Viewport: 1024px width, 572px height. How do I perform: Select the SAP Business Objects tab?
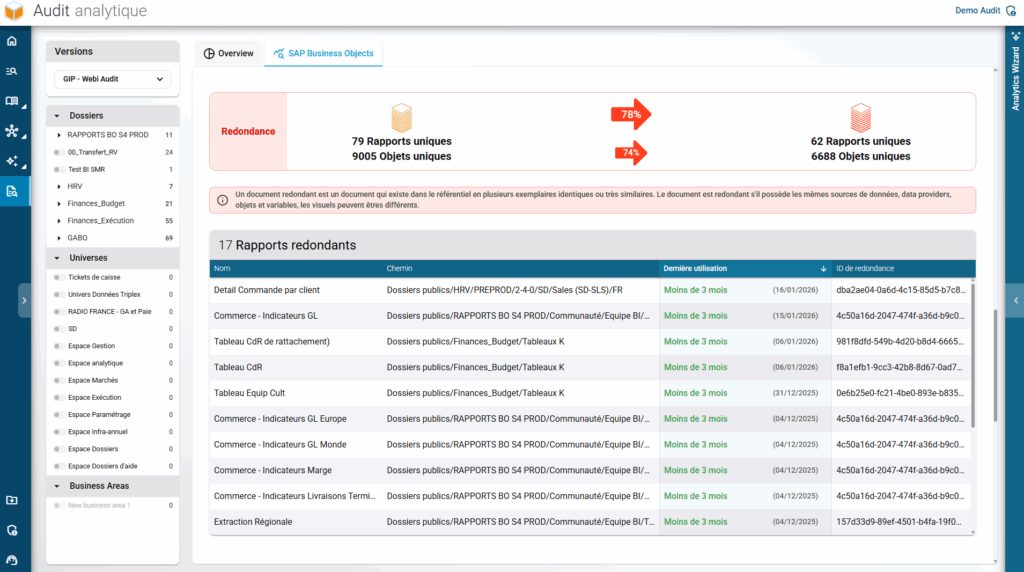323,53
